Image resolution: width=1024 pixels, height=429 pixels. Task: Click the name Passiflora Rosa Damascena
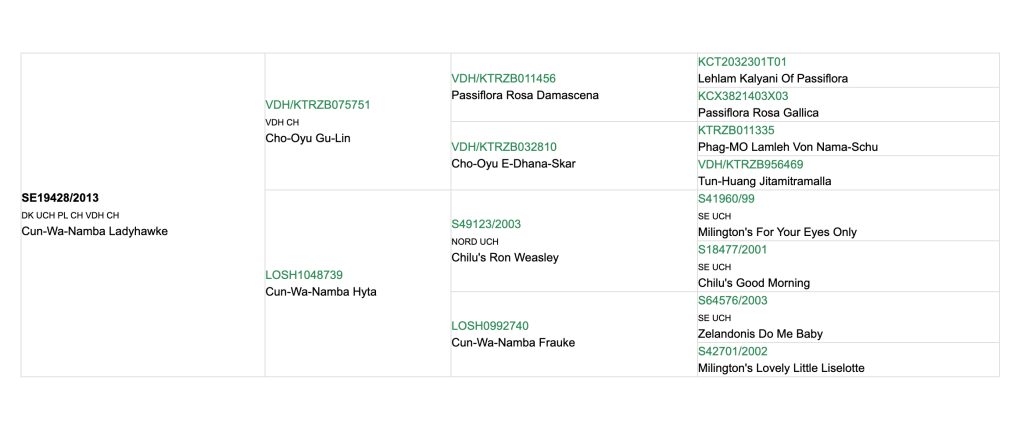click(525, 96)
